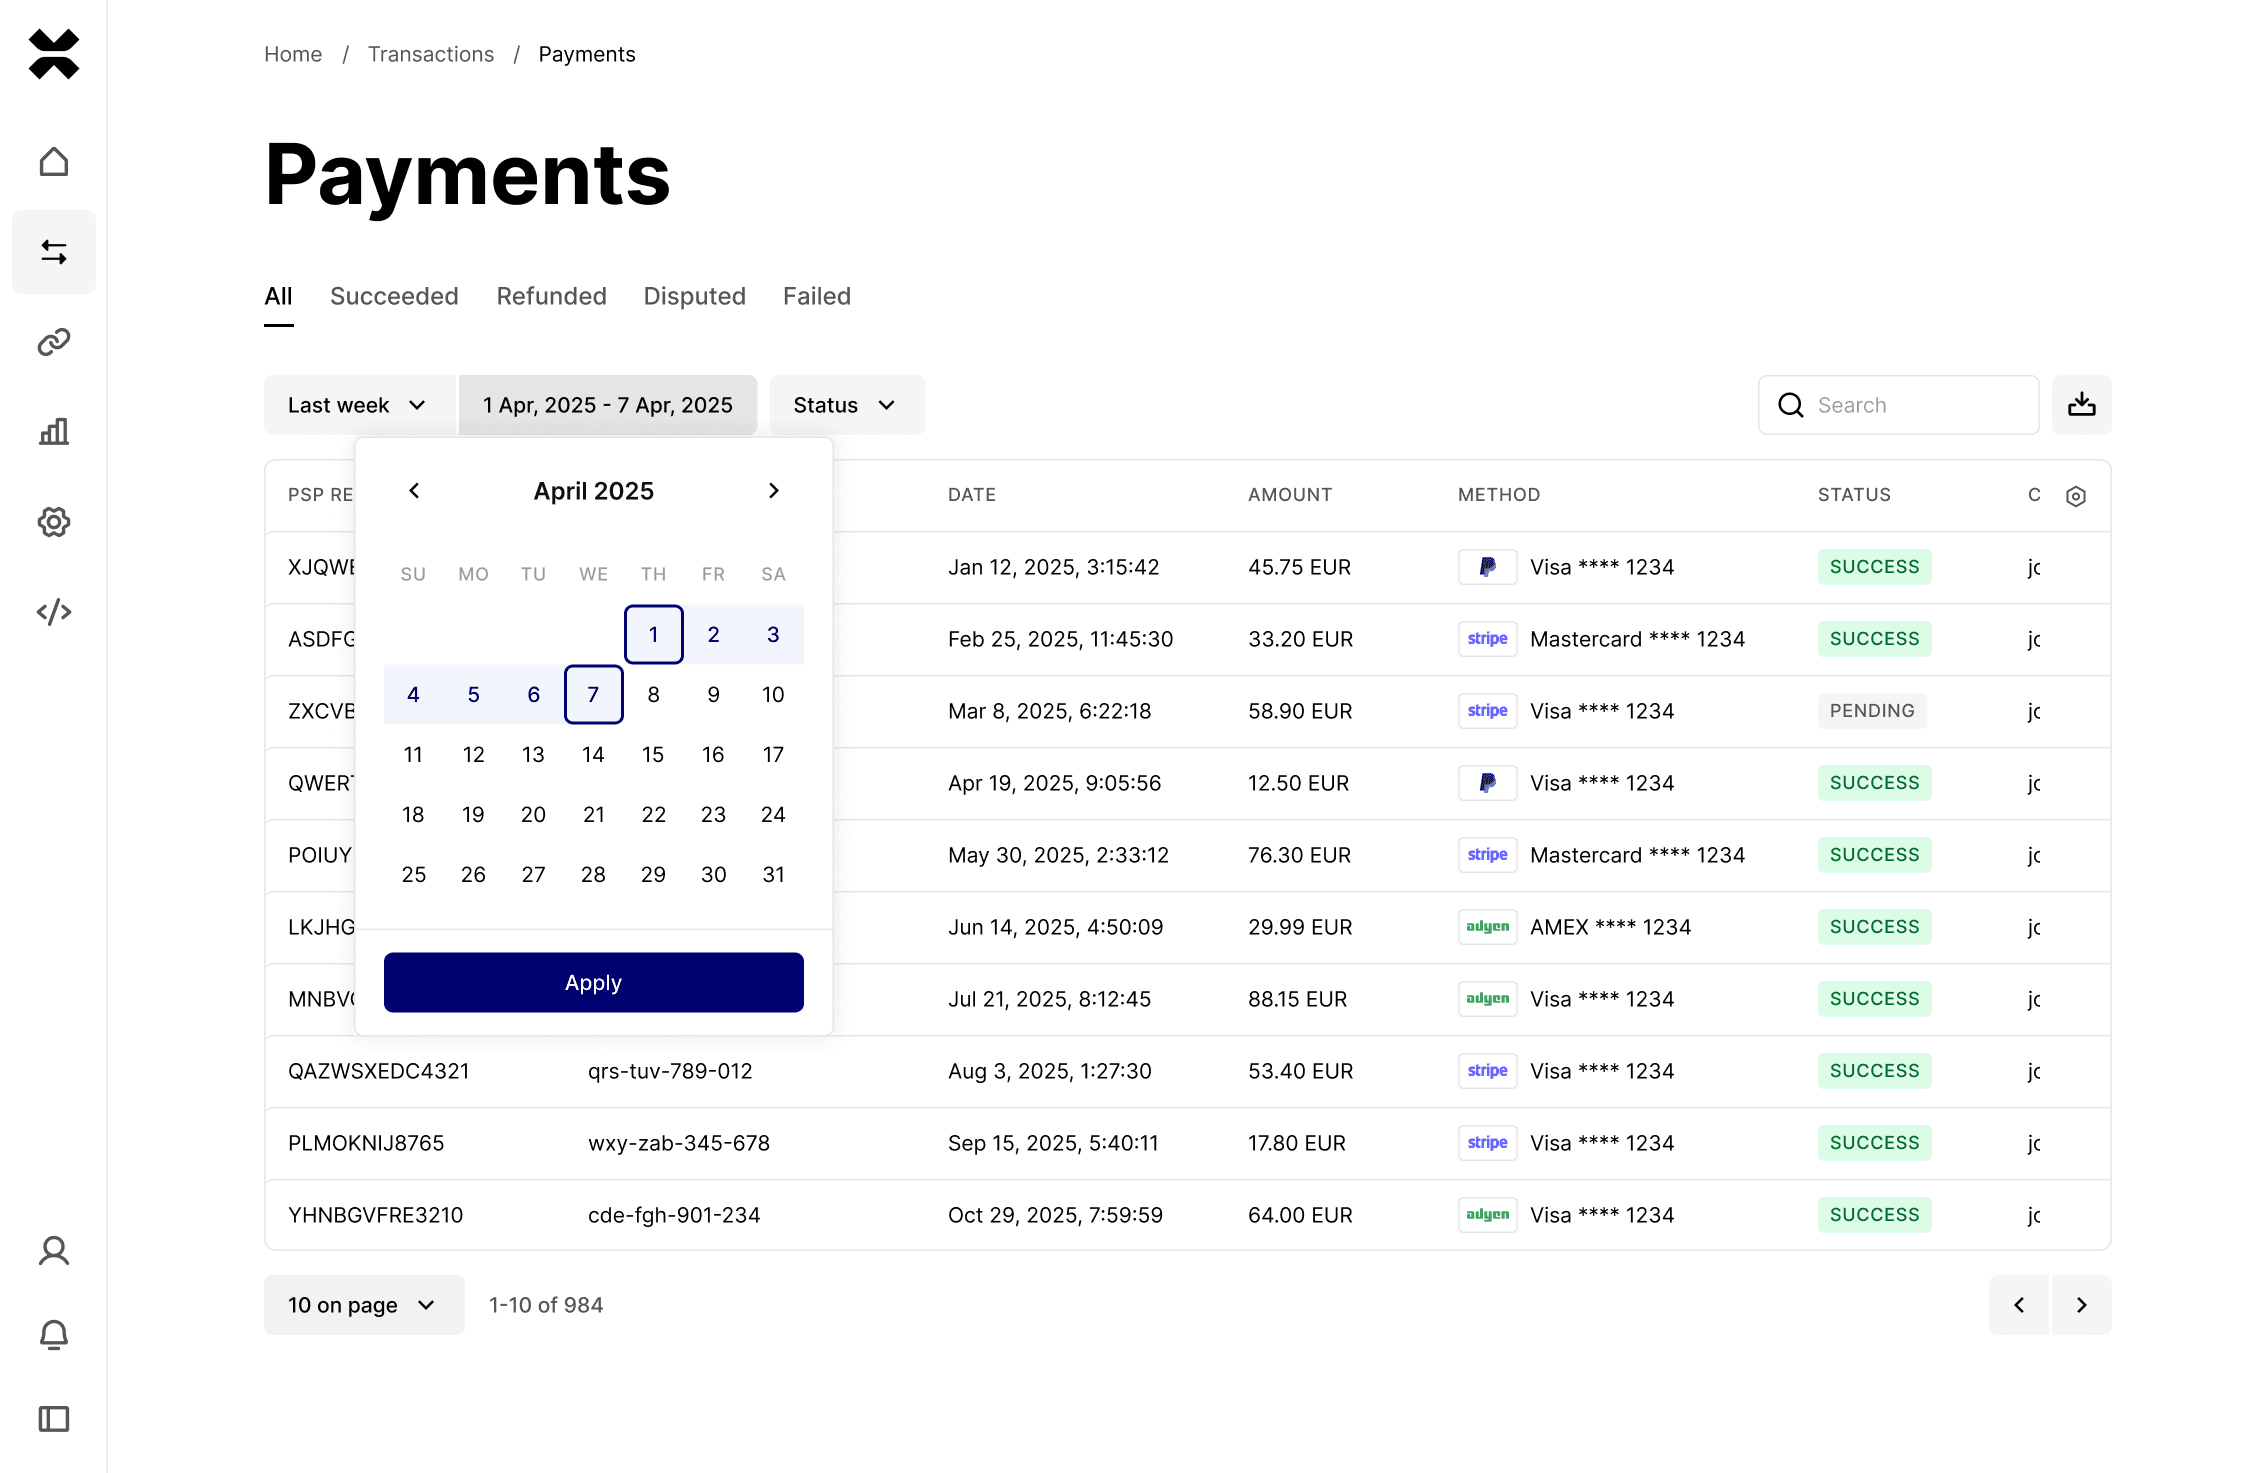Expand the Last week dropdown
2268x1473 pixels.
coord(357,405)
